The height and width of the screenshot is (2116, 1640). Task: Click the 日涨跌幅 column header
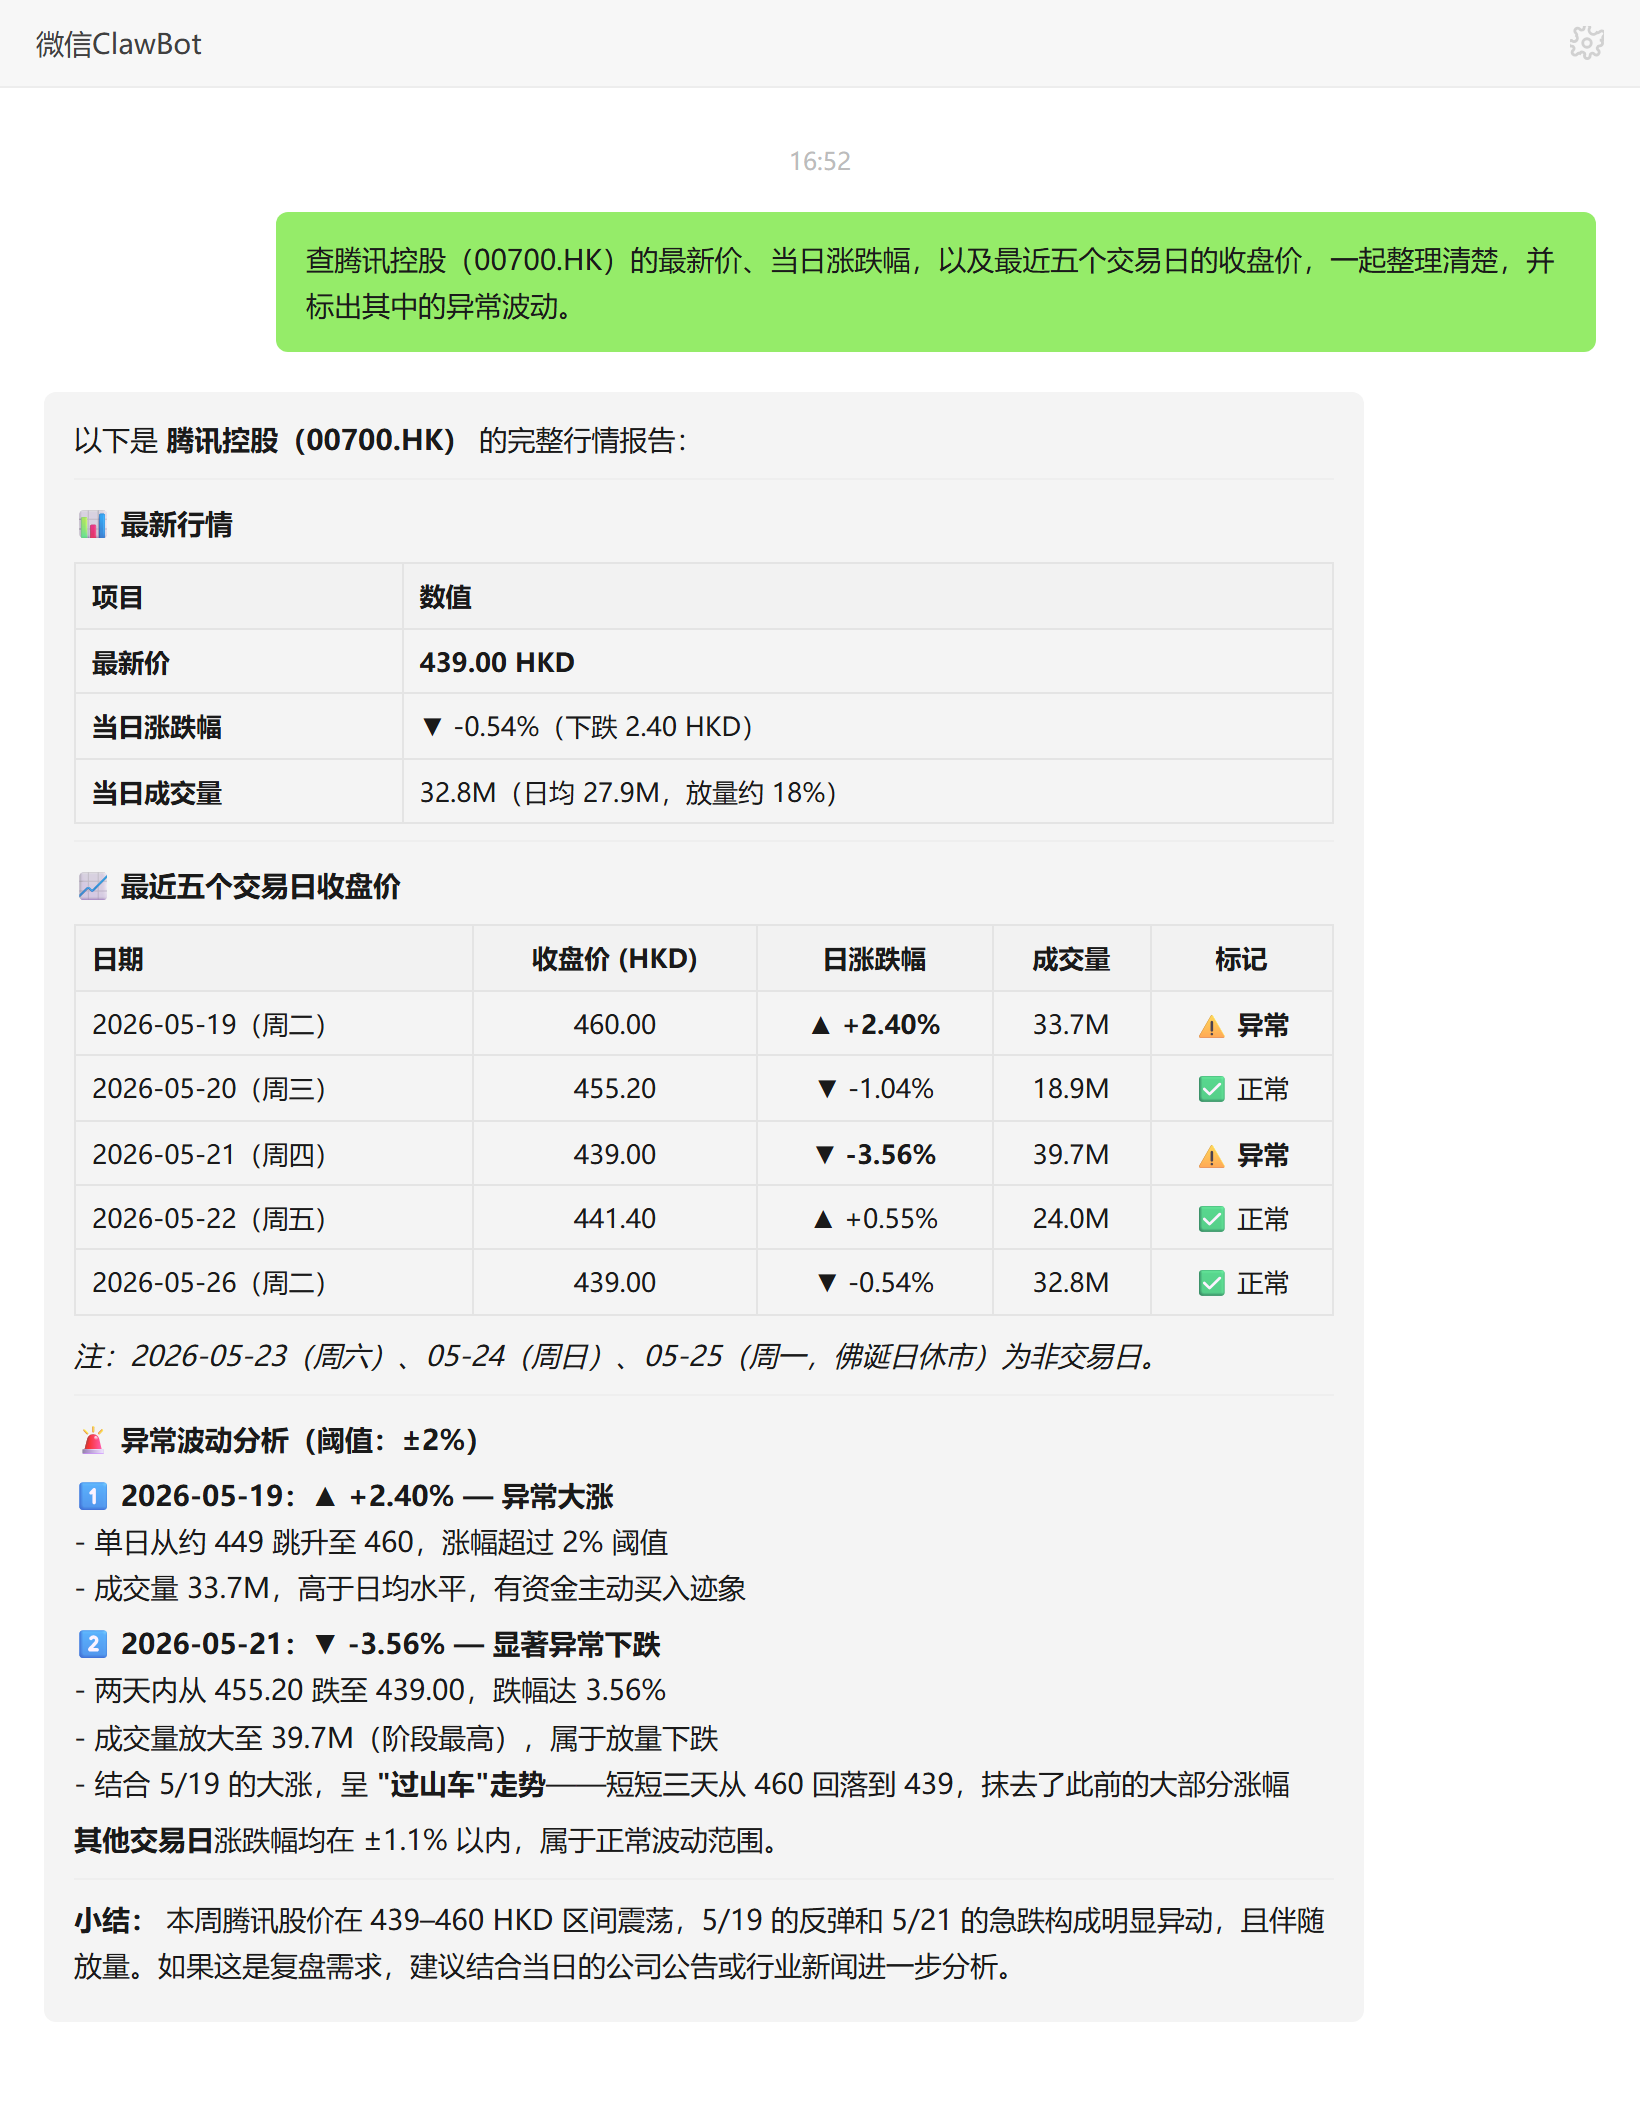(x=874, y=959)
